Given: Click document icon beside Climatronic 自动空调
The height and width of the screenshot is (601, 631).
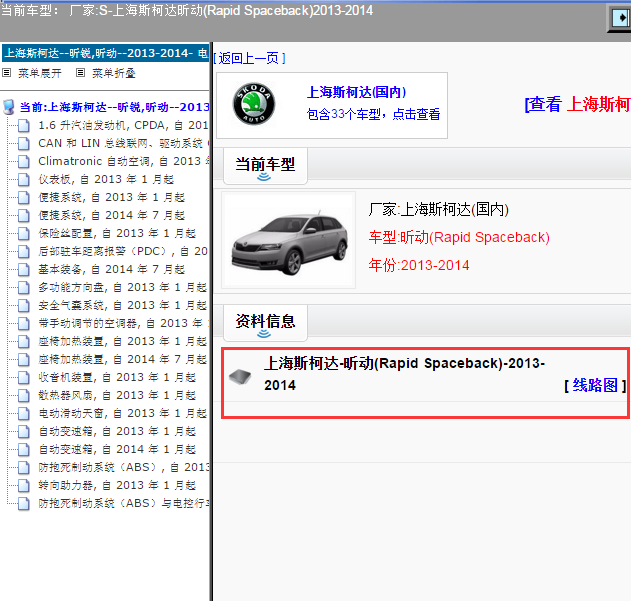Looking at the screenshot, I should [x=24, y=161].
